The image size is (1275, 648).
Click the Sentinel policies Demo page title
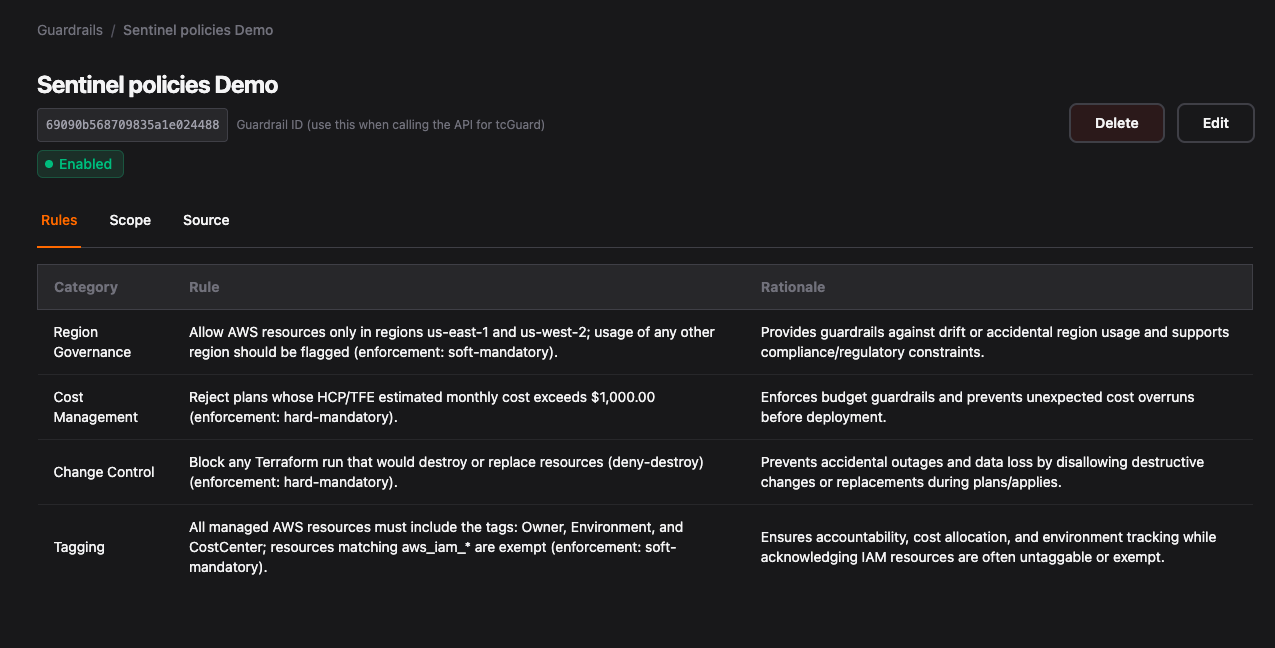(x=157, y=85)
